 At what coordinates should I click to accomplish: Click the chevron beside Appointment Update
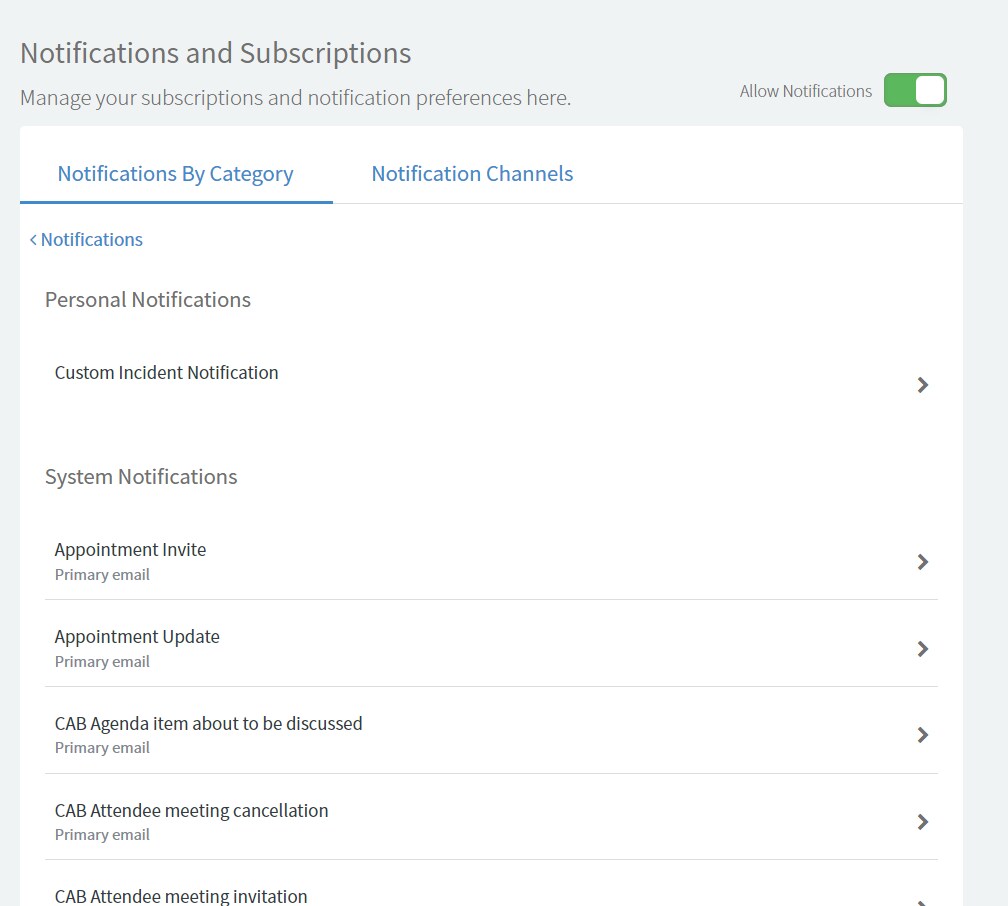click(x=922, y=648)
